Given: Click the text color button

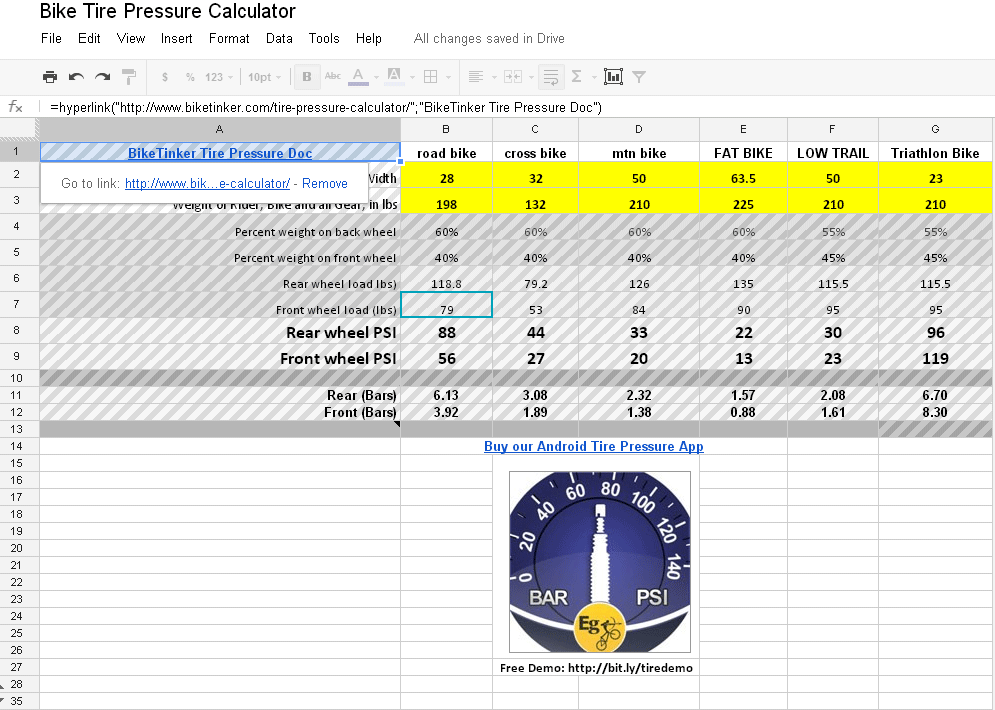Looking at the screenshot, I should [358, 77].
